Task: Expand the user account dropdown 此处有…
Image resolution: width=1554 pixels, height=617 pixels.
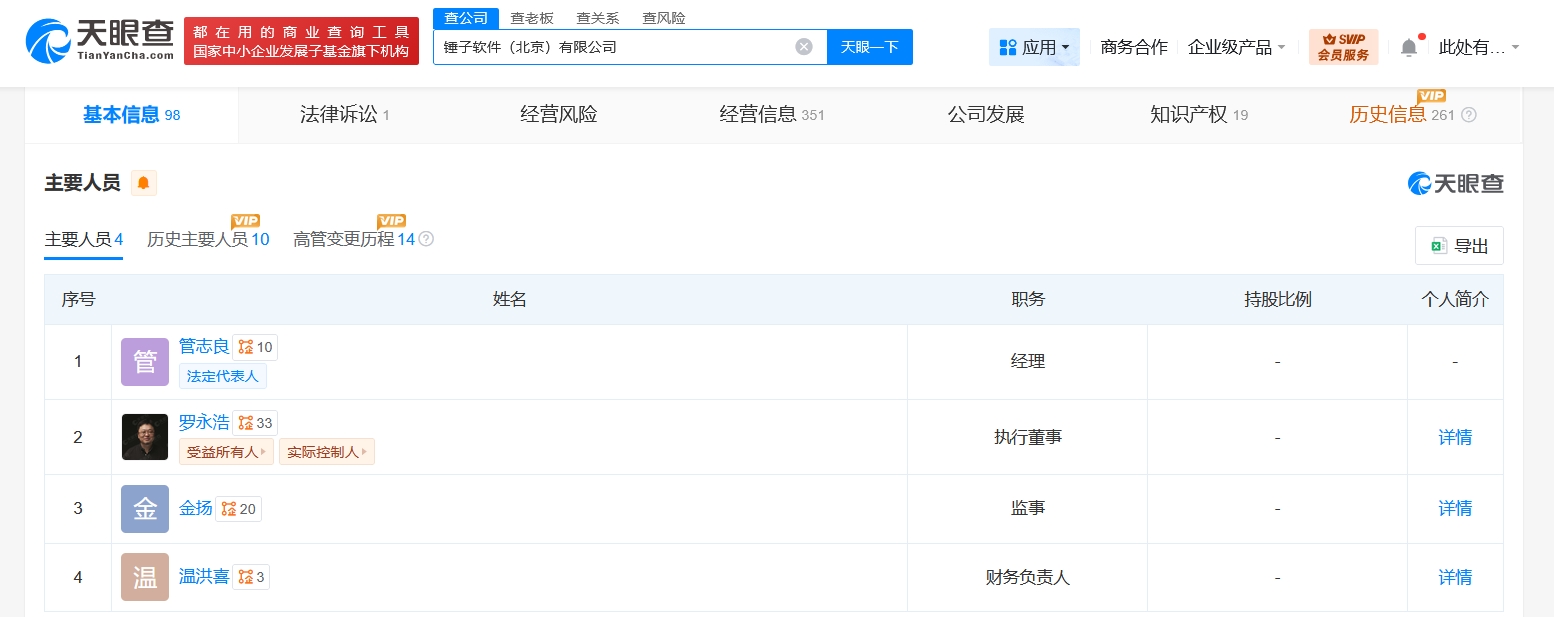Action: [1478, 47]
